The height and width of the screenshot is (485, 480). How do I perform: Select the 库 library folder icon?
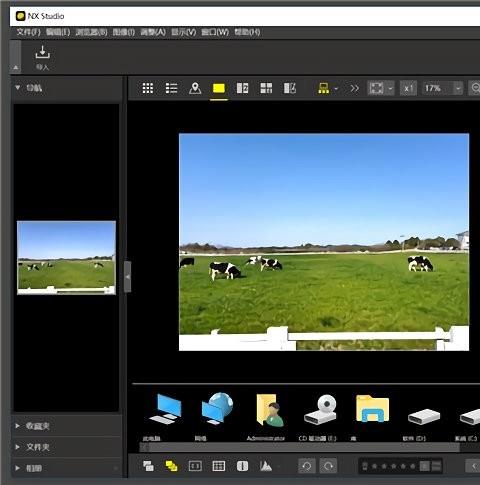click(372, 409)
